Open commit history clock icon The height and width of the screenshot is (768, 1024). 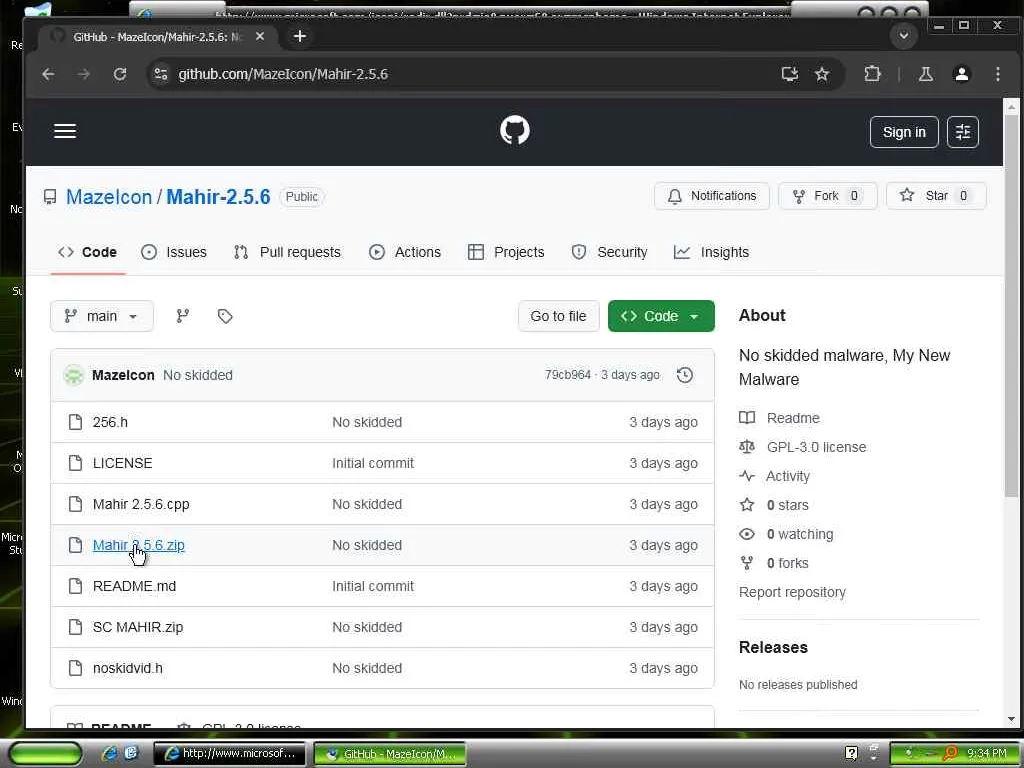pyautogui.click(x=684, y=375)
